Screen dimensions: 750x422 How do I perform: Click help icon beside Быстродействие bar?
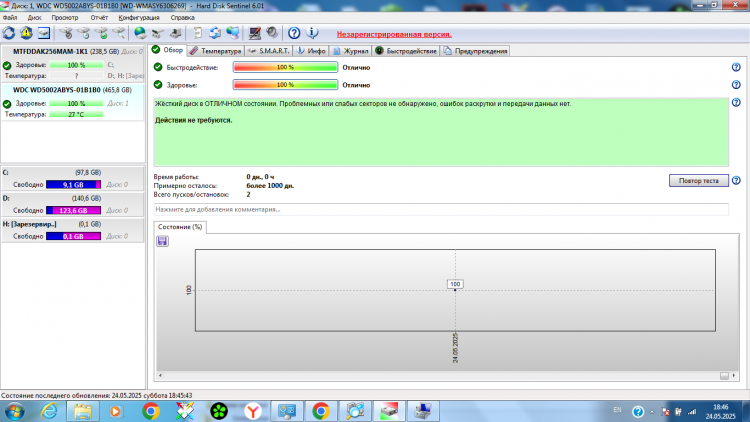click(736, 67)
